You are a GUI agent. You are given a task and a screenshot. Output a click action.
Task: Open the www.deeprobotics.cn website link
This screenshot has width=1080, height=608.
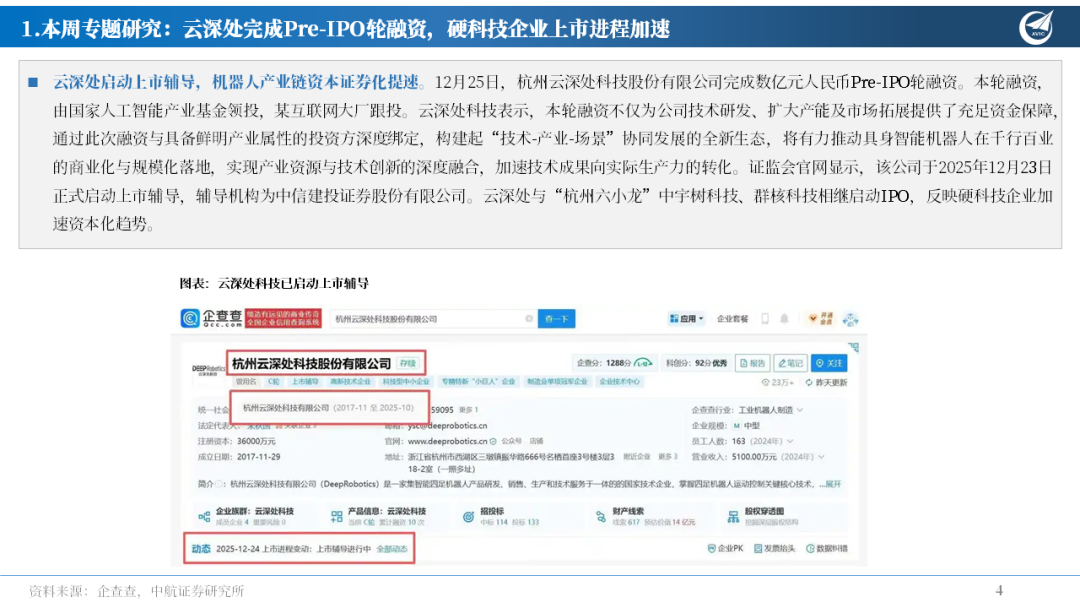coord(448,441)
